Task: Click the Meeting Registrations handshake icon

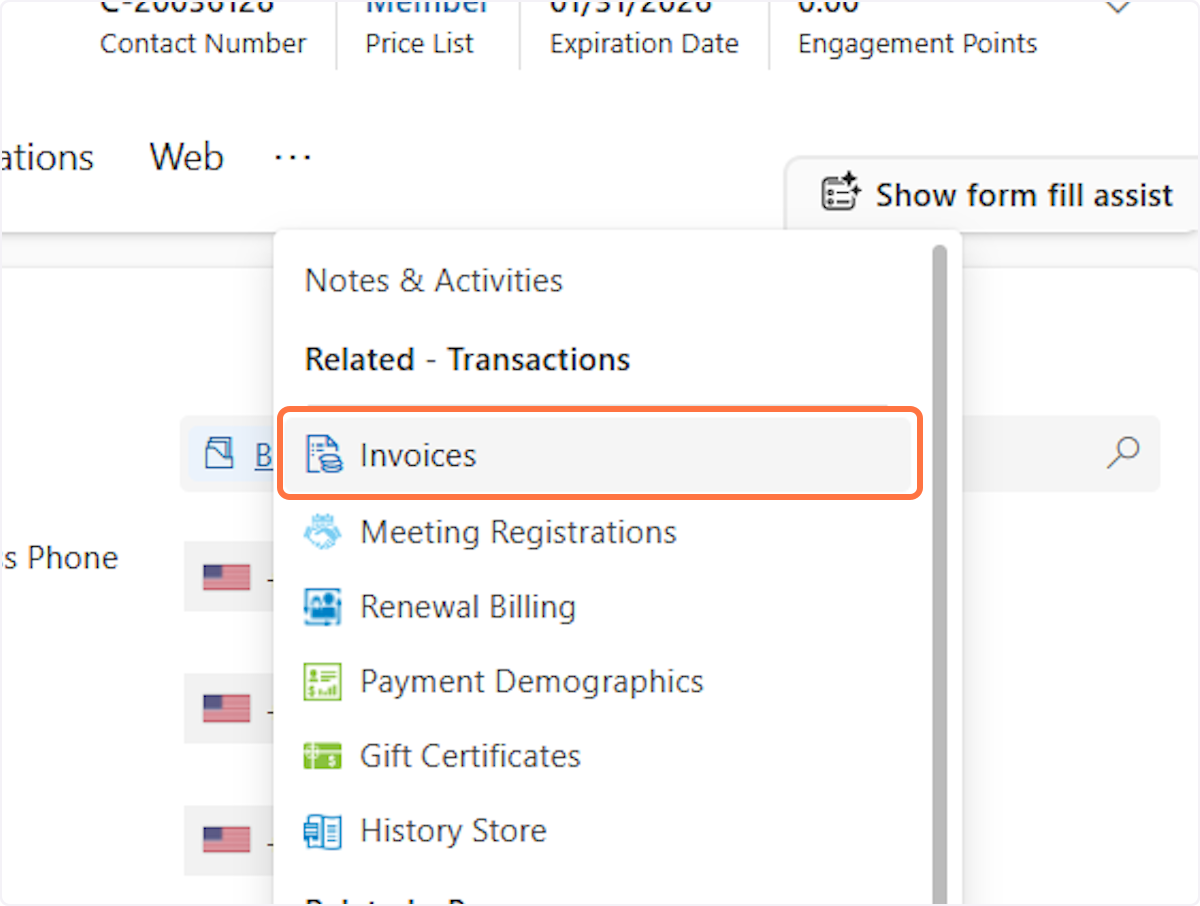Action: [x=323, y=532]
